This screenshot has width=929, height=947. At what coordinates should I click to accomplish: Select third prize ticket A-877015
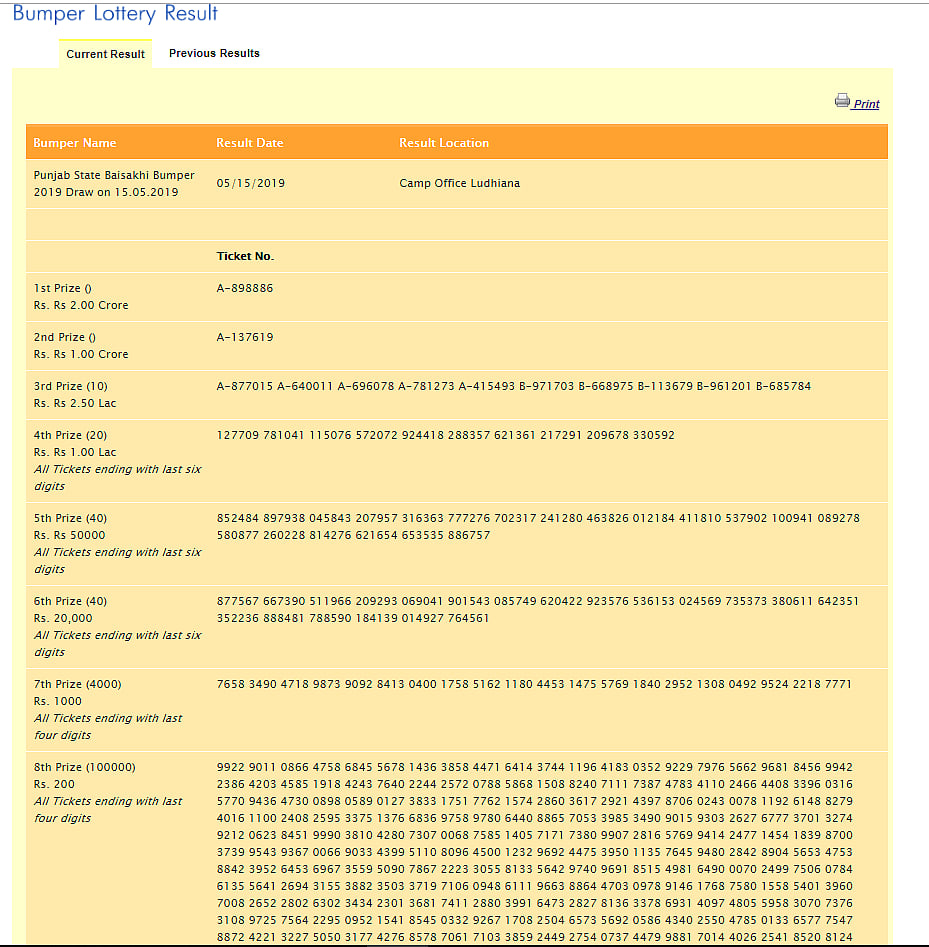click(244, 386)
